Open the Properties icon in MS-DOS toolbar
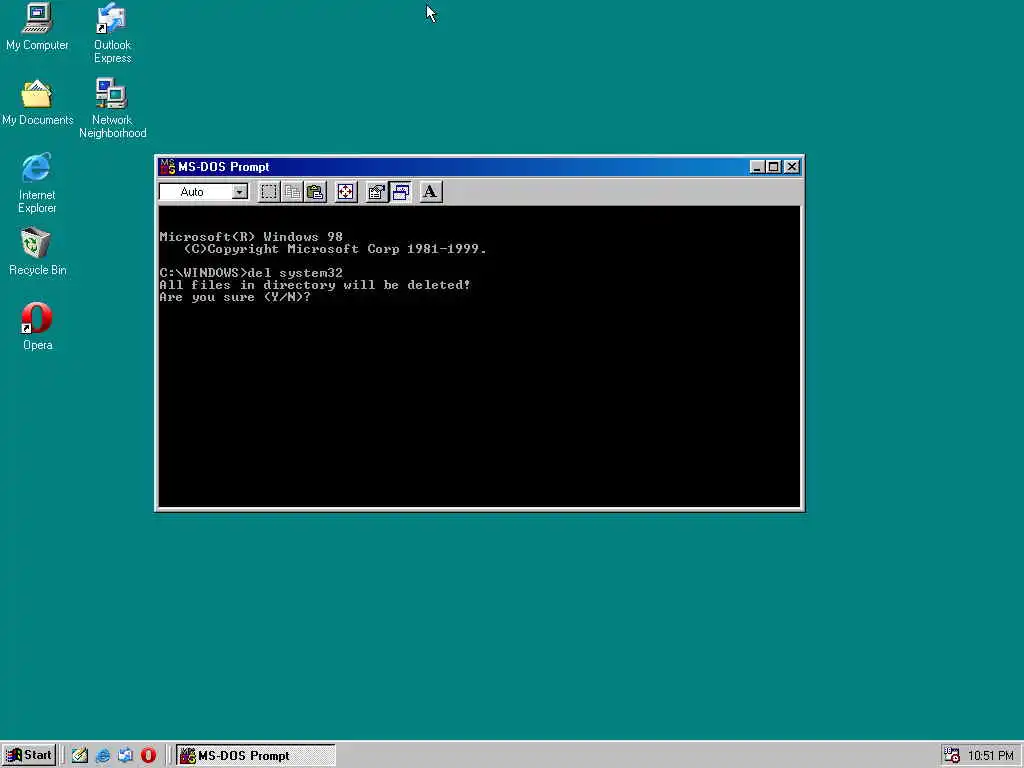 (x=377, y=192)
